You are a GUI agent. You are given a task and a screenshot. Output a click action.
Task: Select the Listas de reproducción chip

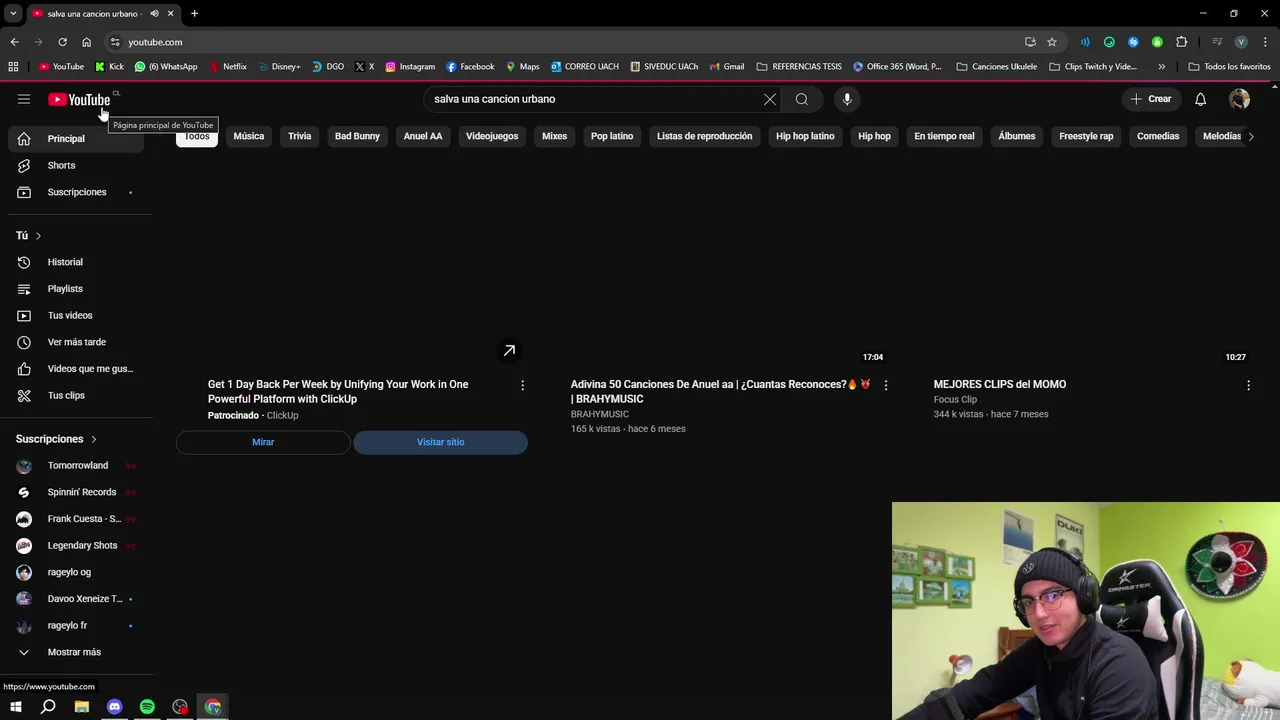coord(704,136)
